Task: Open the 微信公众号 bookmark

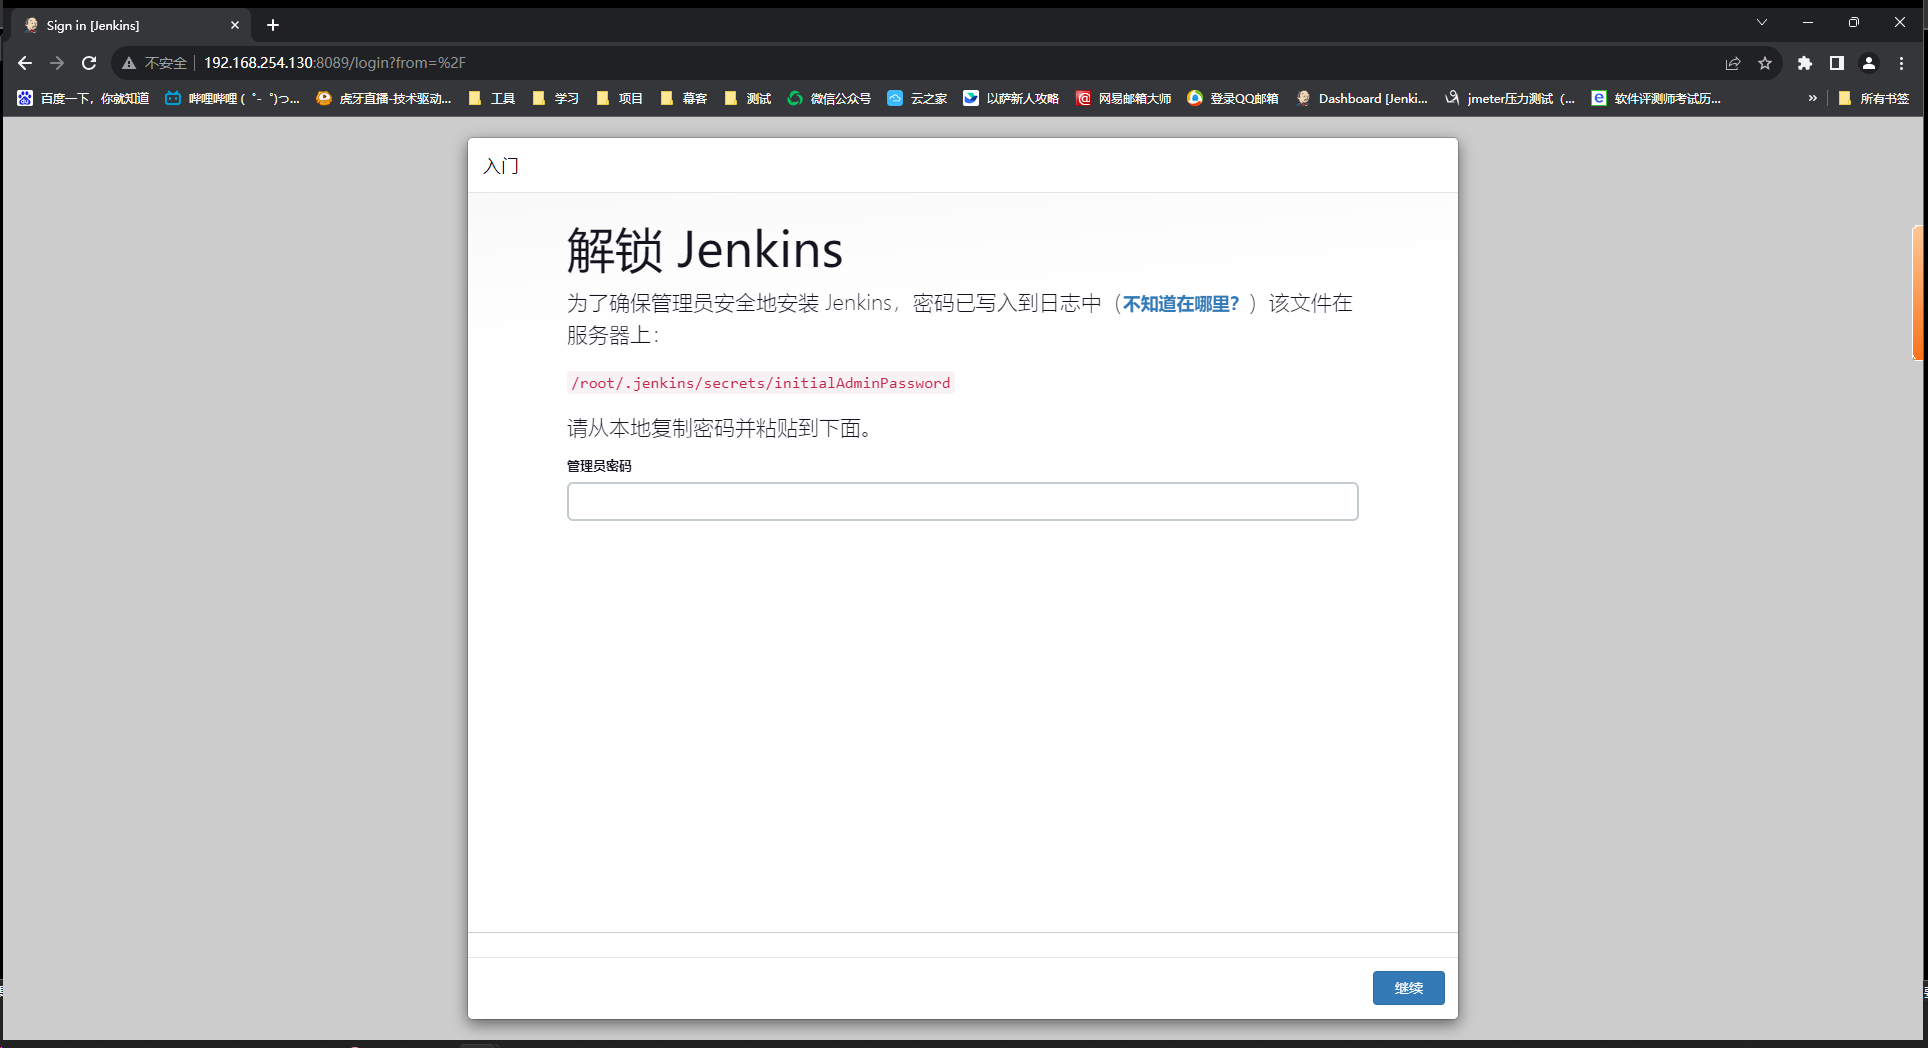Action: [829, 98]
